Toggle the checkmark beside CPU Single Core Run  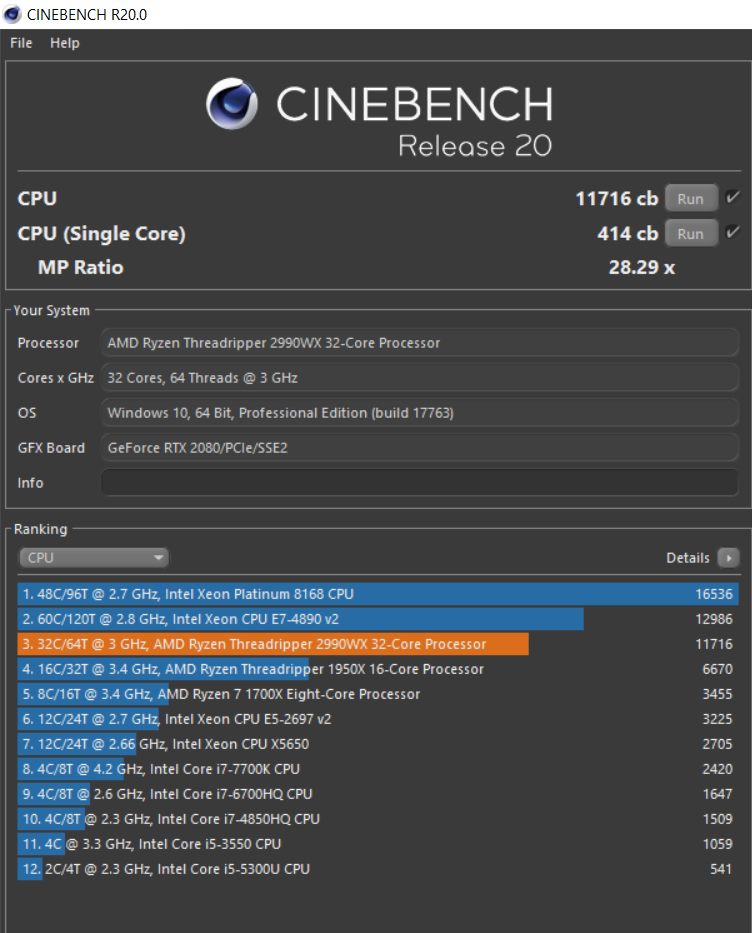(x=734, y=233)
